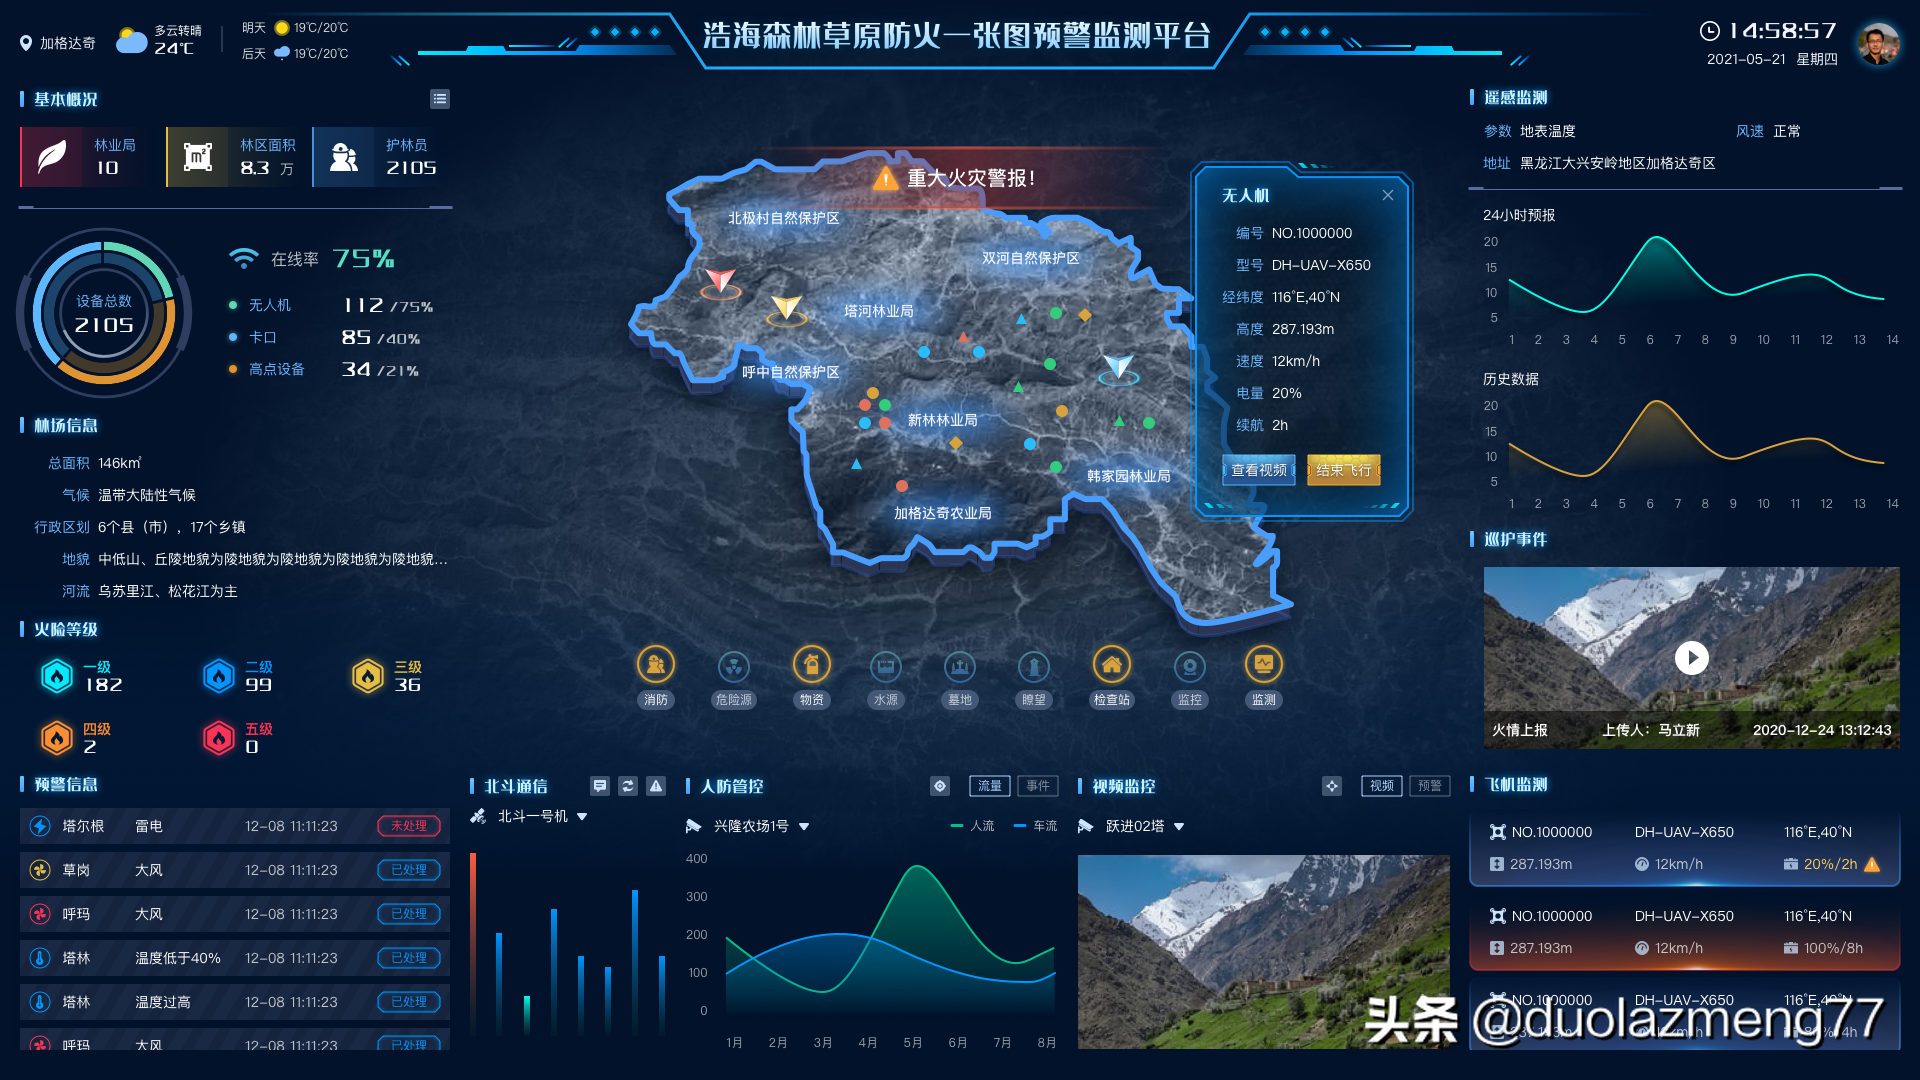Expand the 跃进02塔 camera dropdown

[x=1179, y=827]
